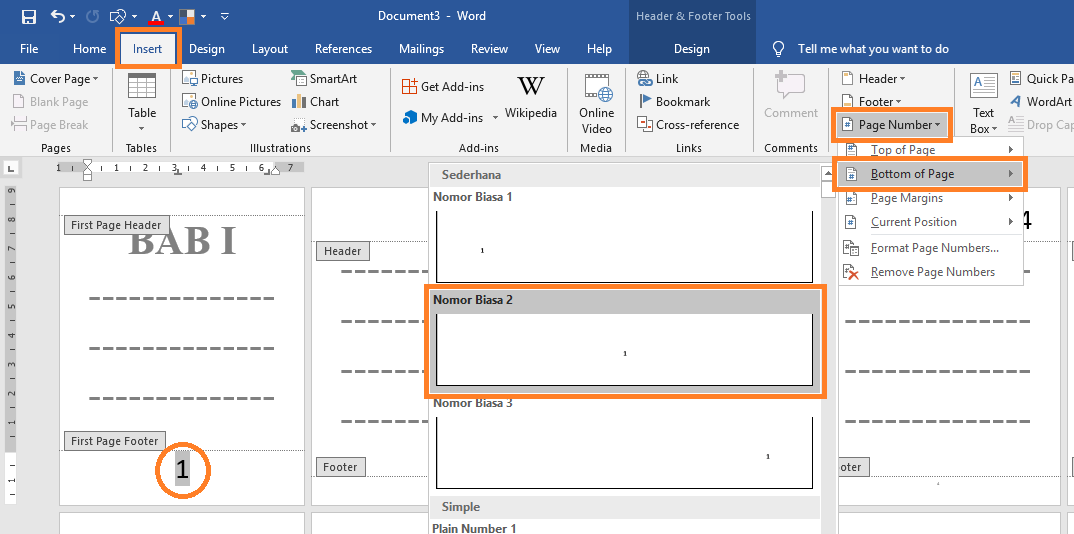1074x534 pixels.
Task: Click the gallery scrollbar up arrow
Action: pos(828,174)
